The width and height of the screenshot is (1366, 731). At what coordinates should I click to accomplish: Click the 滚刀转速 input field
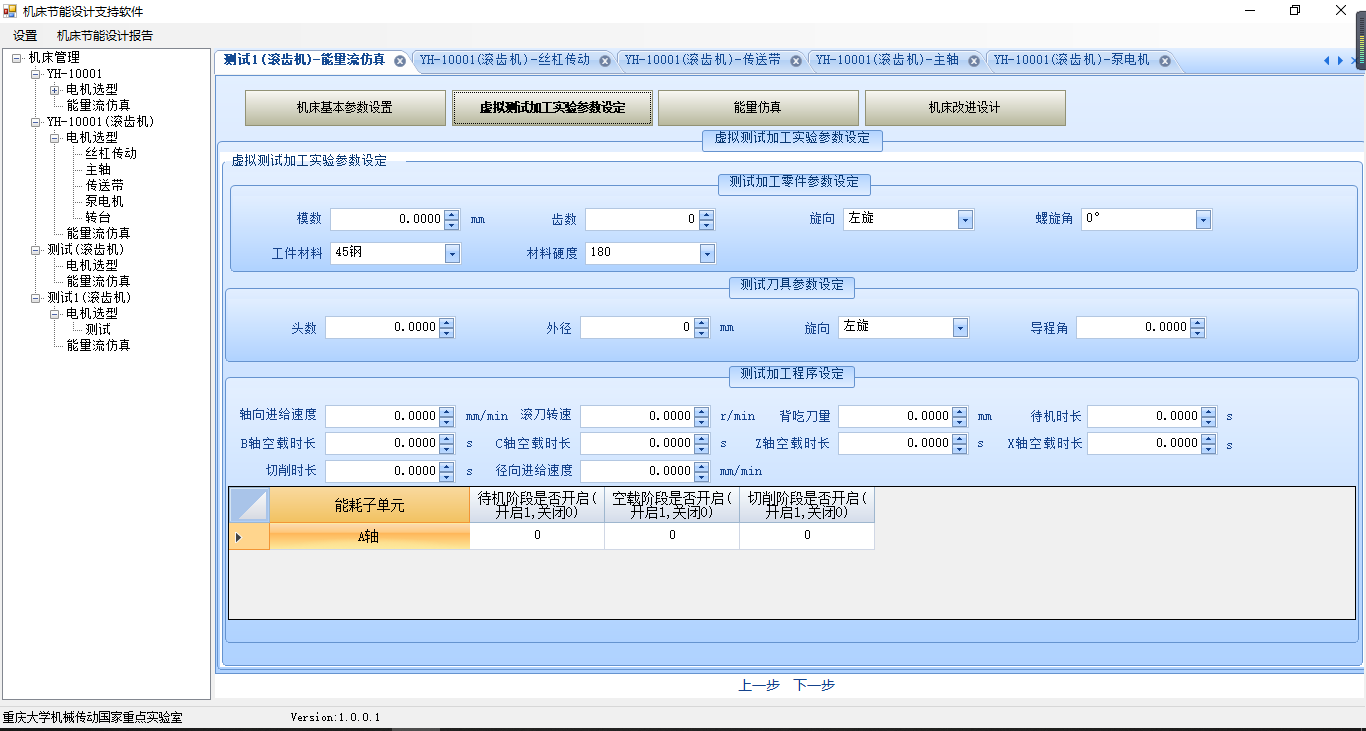[x=637, y=416]
